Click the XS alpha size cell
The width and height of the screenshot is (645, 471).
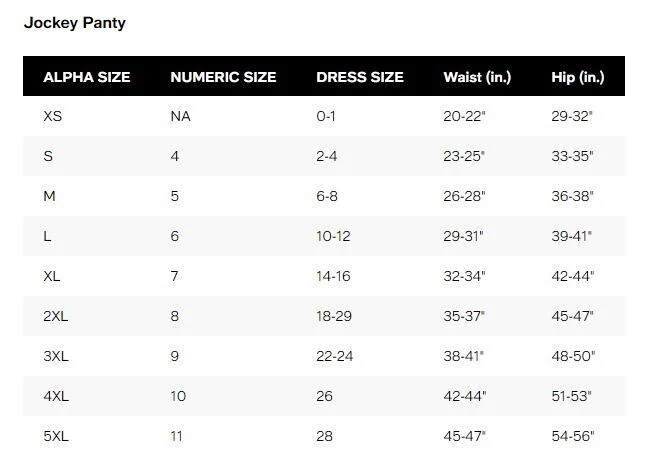click(53, 116)
